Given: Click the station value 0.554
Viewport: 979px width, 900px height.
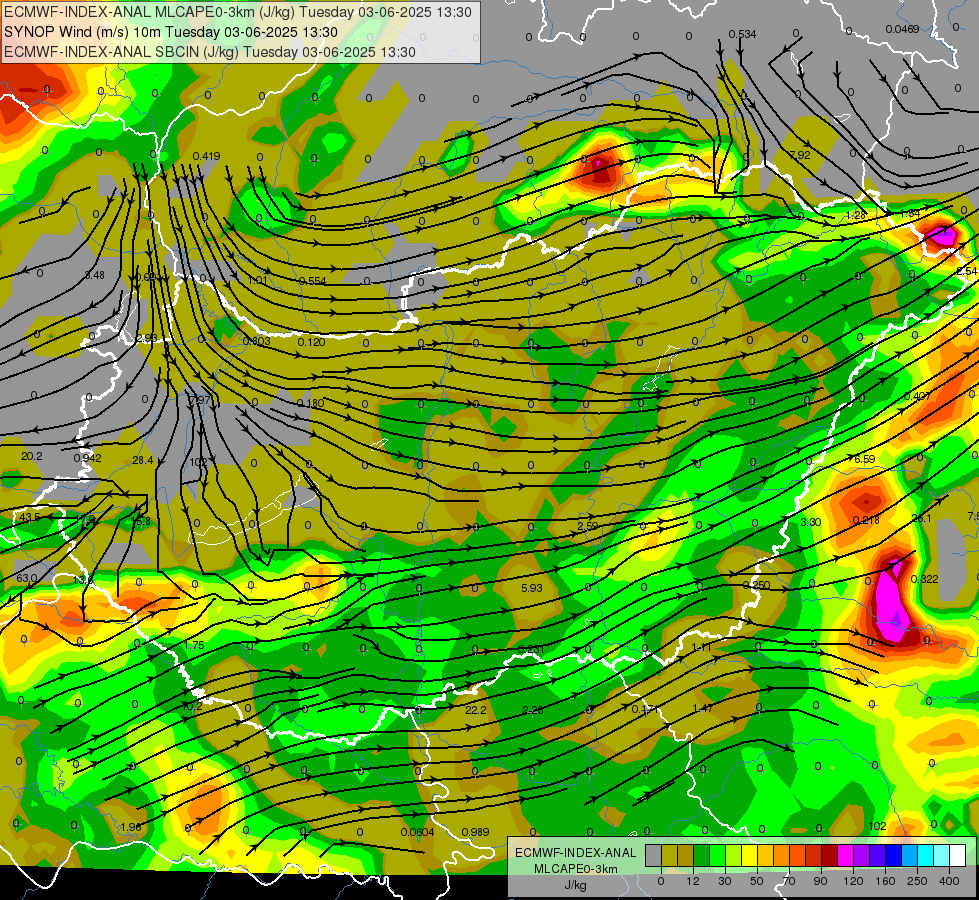Looking at the screenshot, I should coord(312,280).
